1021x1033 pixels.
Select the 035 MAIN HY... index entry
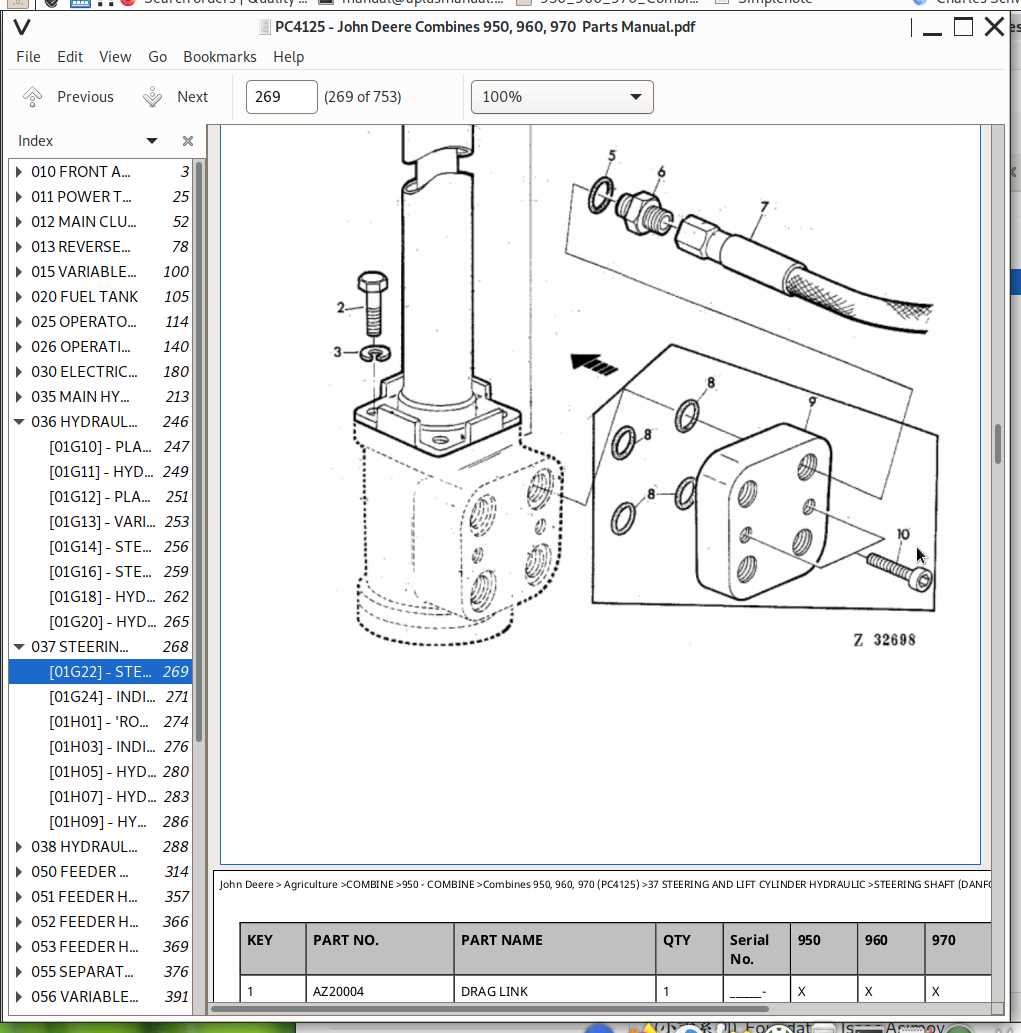coord(101,397)
